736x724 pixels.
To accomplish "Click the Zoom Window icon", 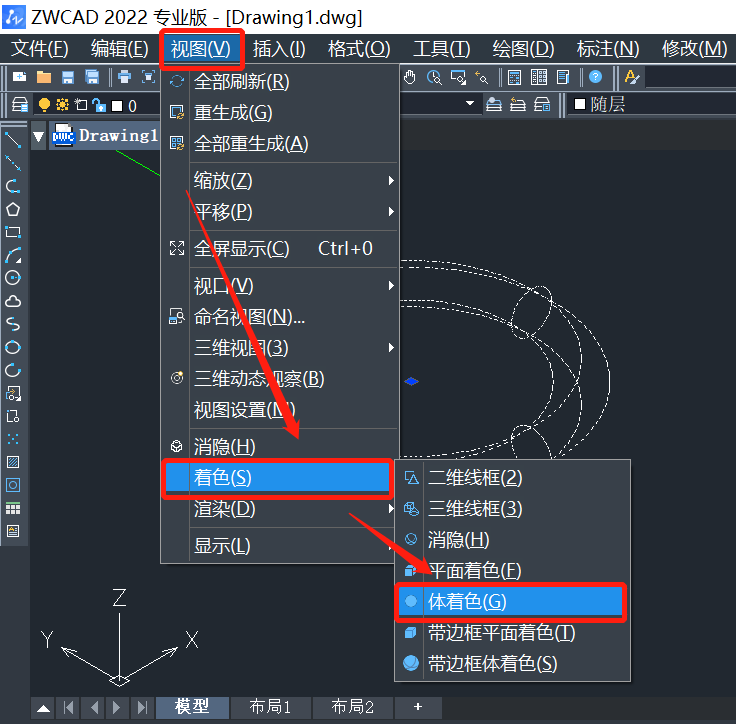I will [459, 77].
